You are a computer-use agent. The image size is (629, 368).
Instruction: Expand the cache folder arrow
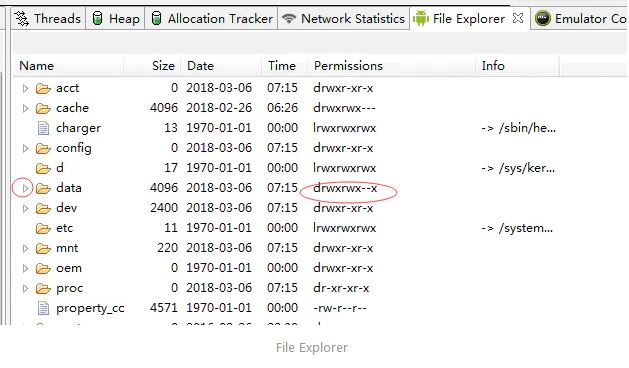tap(25, 108)
